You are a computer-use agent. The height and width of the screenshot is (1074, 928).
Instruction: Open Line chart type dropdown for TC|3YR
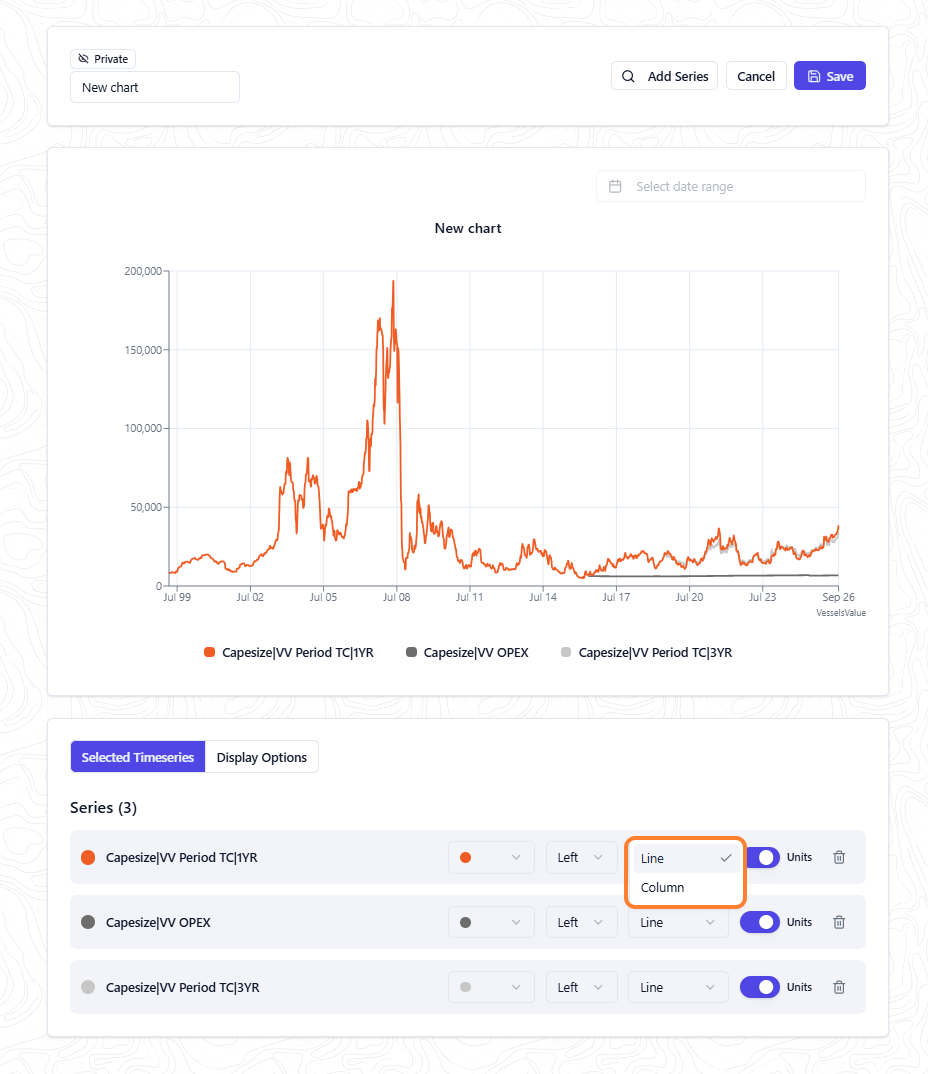678,987
